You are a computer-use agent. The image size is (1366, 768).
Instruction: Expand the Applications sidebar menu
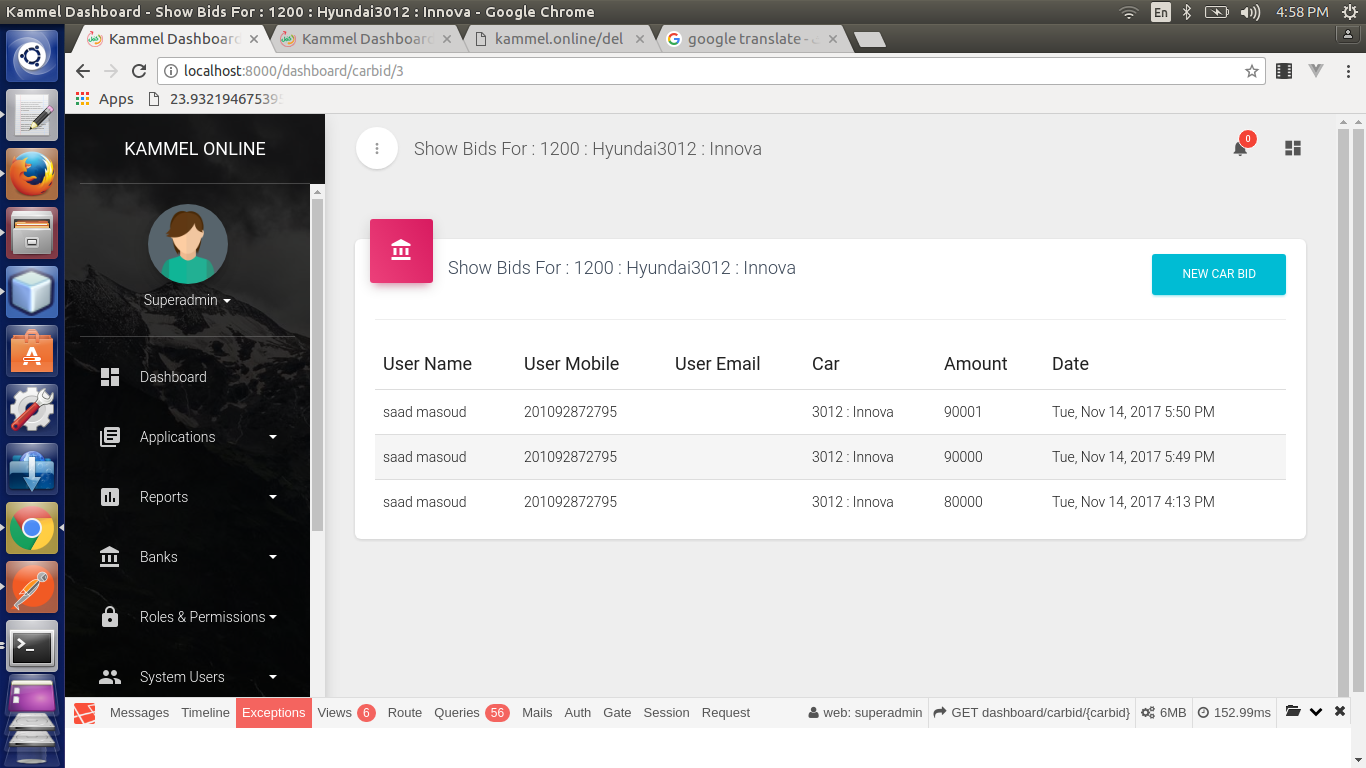[188, 437]
